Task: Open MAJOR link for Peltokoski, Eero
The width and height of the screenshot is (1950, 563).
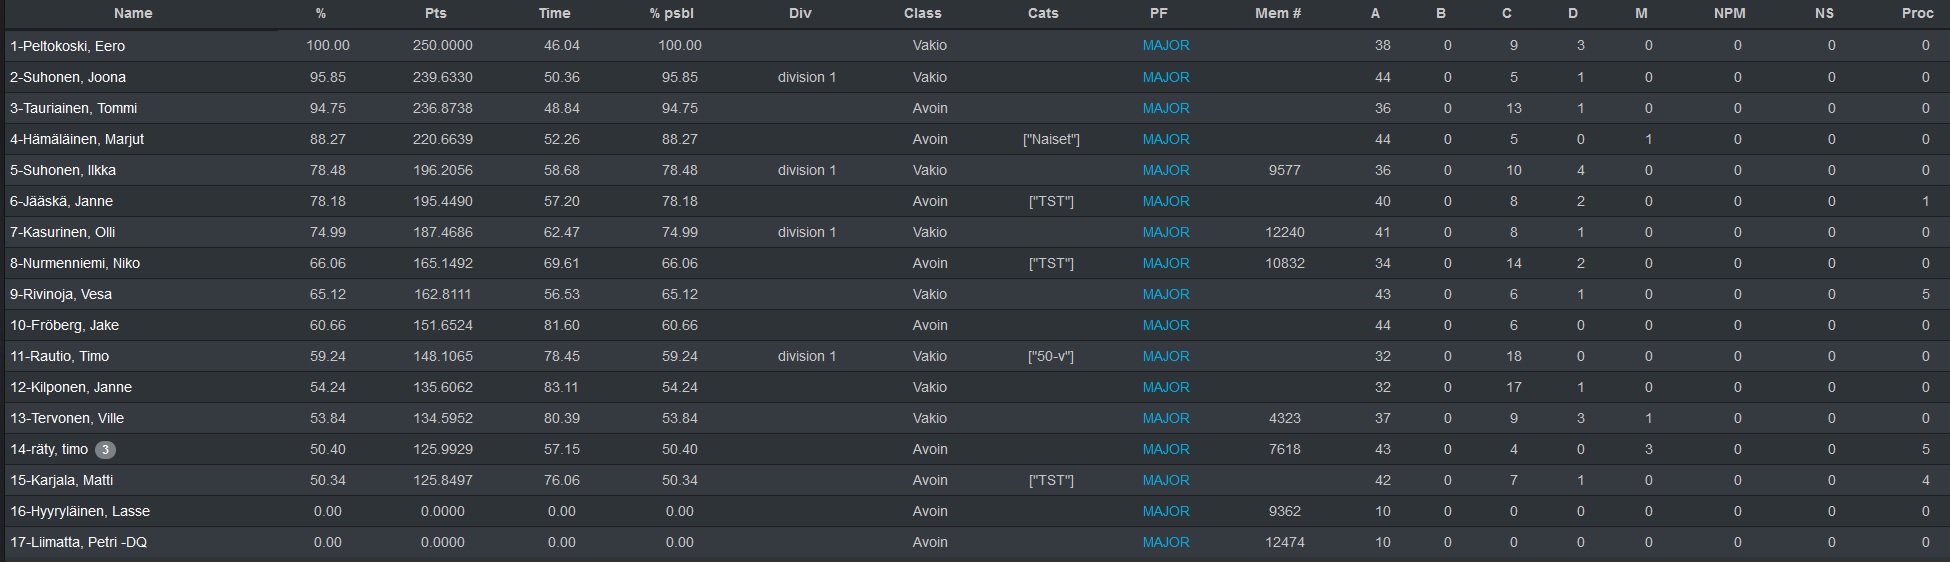Action: point(1166,46)
